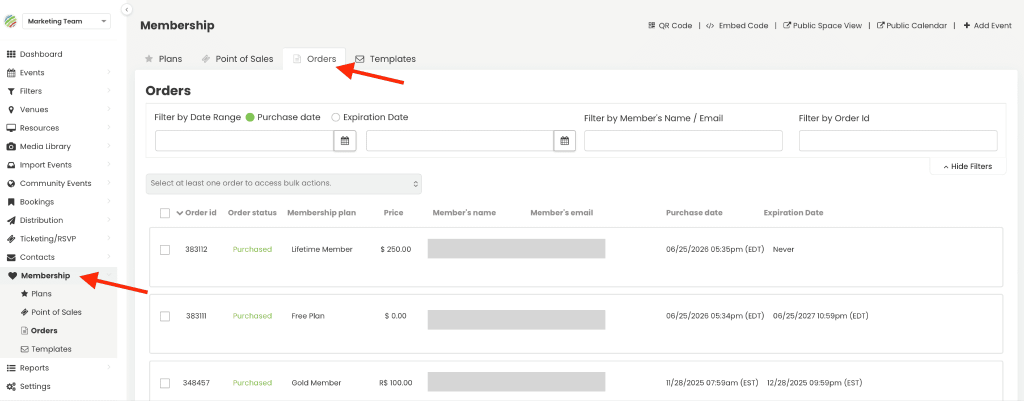1024x401 pixels.
Task: Check the select-all orders checkbox
Action: tap(165, 213)
